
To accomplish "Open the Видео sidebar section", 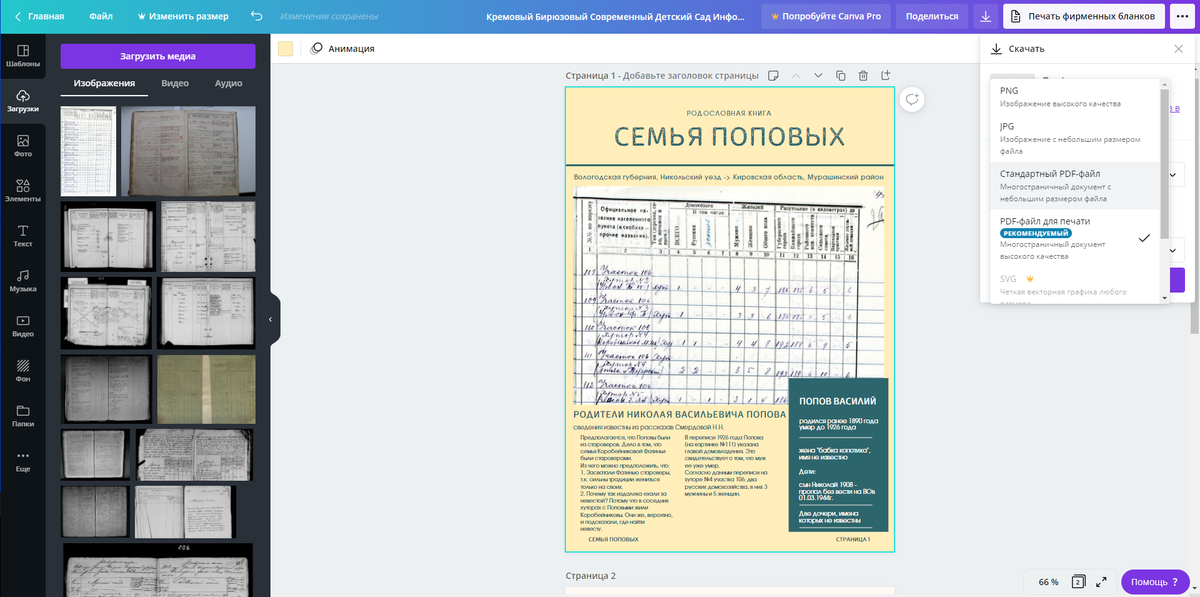I will coord(23,325).
